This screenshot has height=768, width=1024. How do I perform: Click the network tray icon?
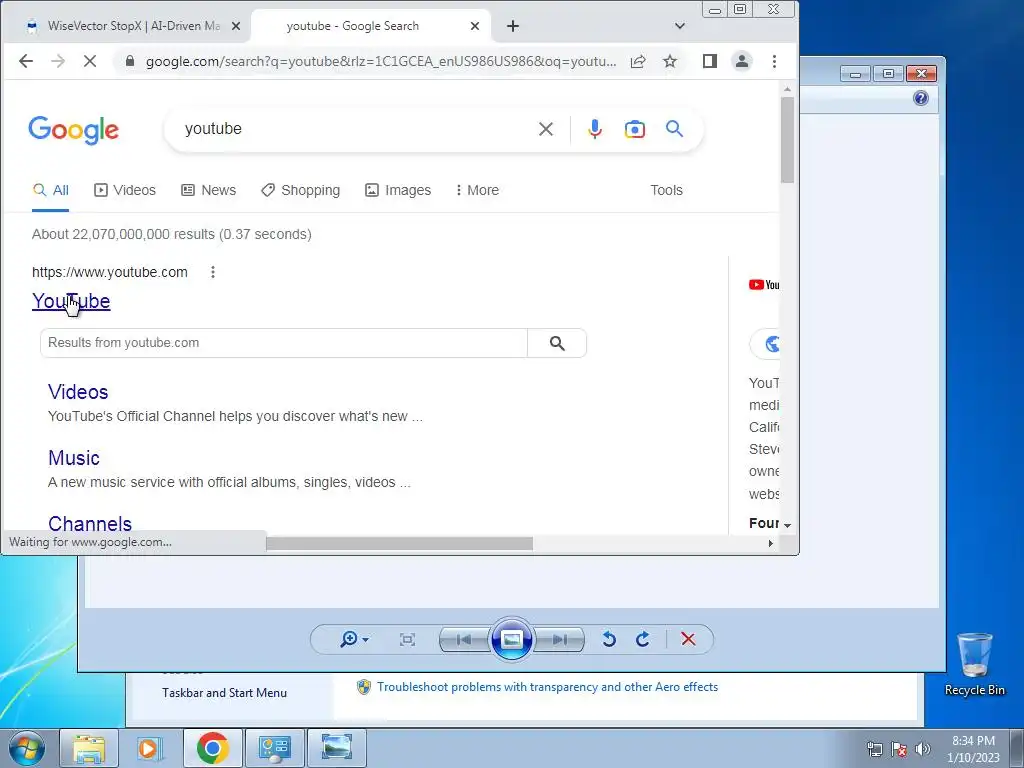click(x=874, y=749)
